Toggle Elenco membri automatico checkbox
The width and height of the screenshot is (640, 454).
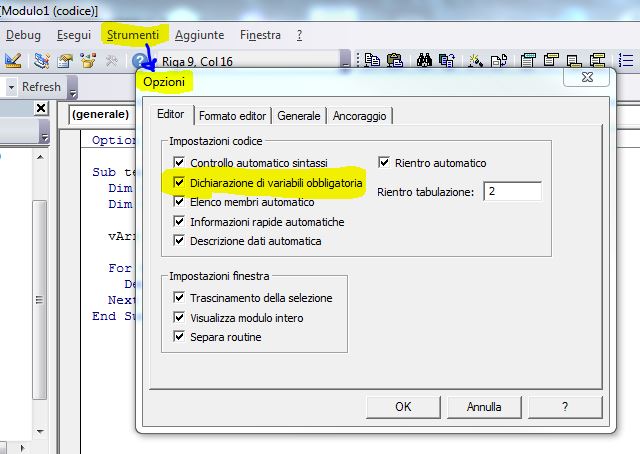coord(179,201)
